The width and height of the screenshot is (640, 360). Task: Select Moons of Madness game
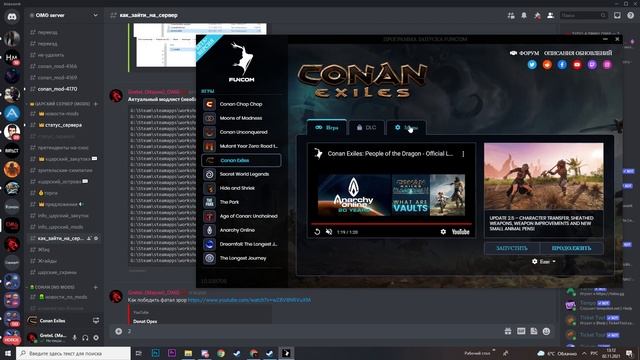pyautogui.click(x=241, y=118)
